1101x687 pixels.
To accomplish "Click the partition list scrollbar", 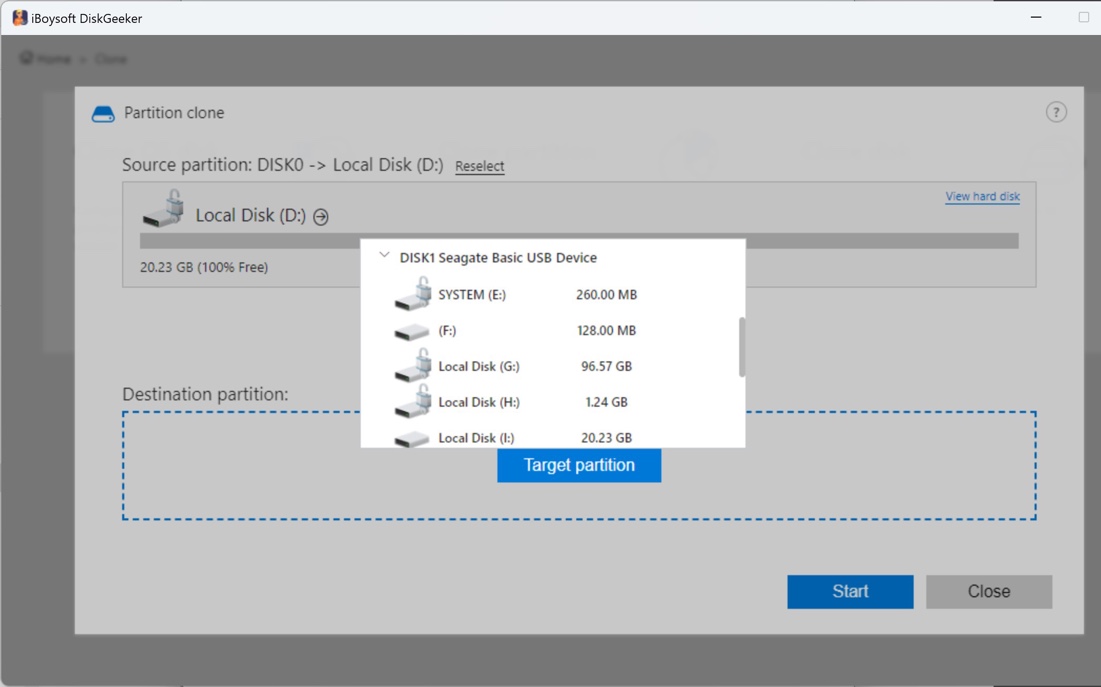I will click(741, 347).
